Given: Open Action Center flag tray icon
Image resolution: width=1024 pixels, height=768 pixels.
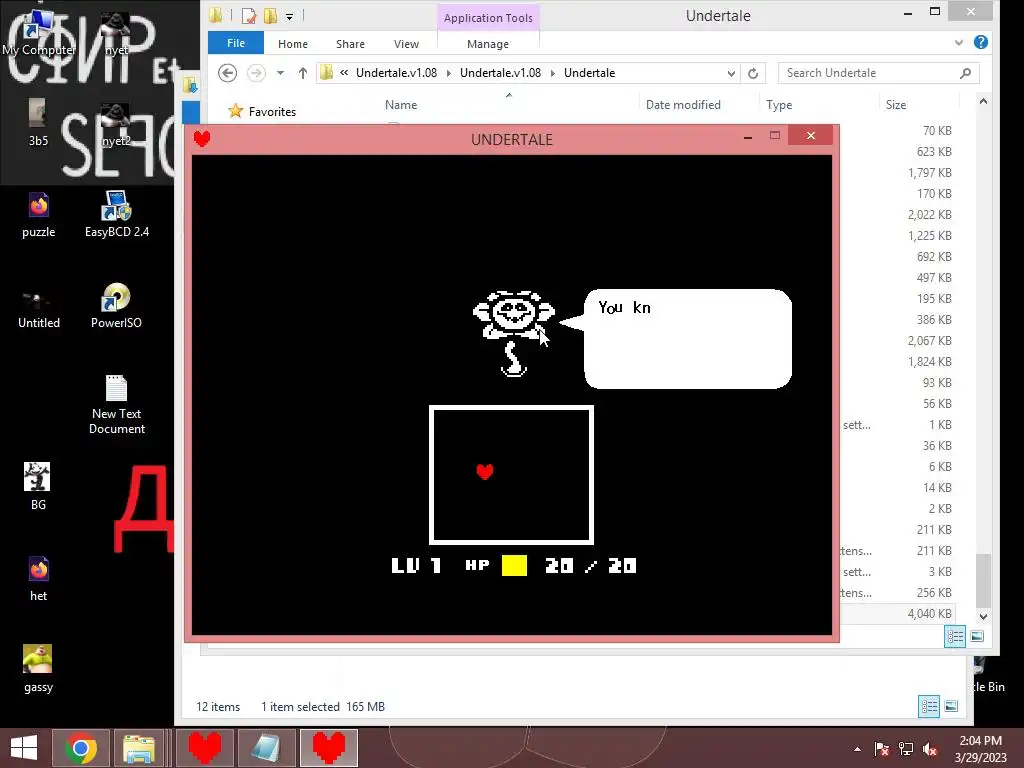Looking at the screenshot, I should click(881, 749).
